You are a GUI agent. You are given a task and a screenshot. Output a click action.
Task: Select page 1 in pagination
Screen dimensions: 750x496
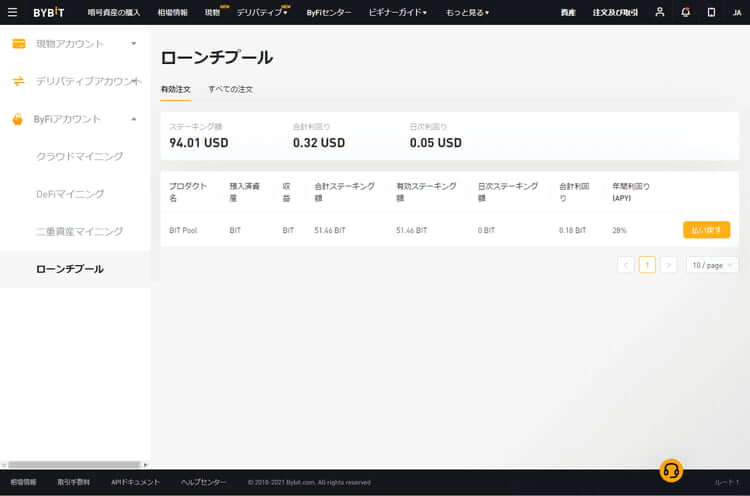(x=647, y=265)
